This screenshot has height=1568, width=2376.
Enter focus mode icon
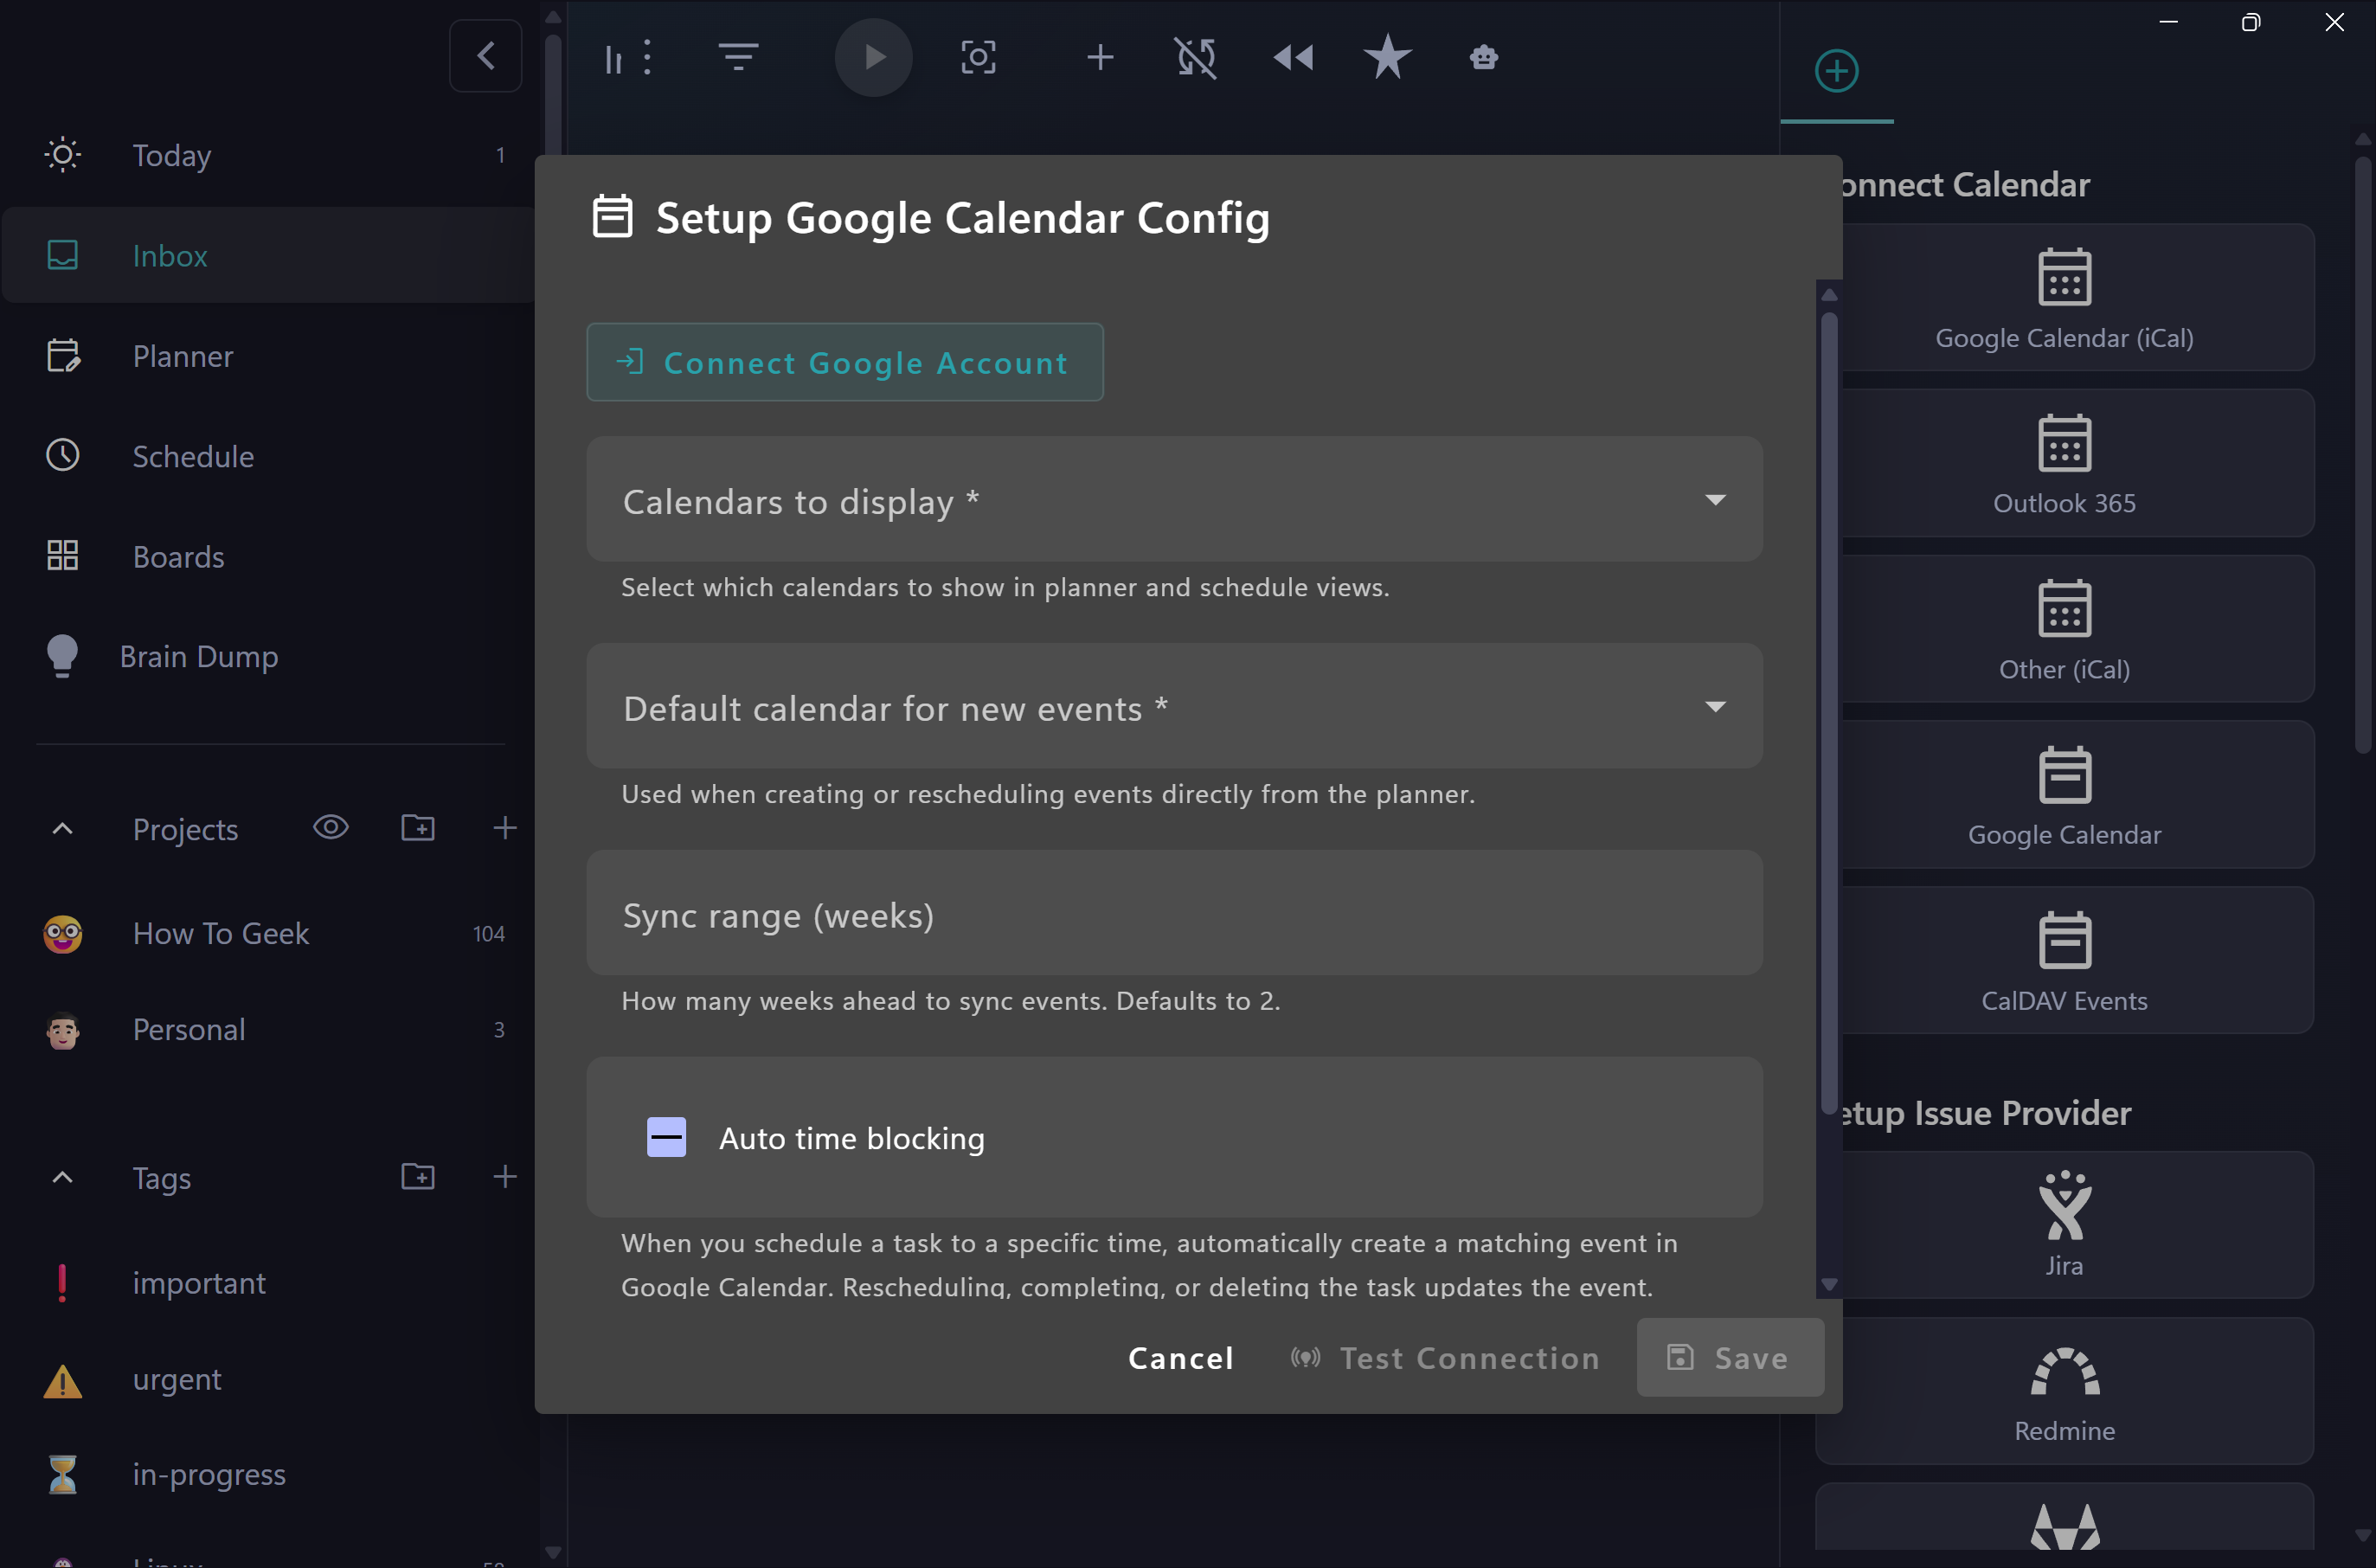coord(978,57)
